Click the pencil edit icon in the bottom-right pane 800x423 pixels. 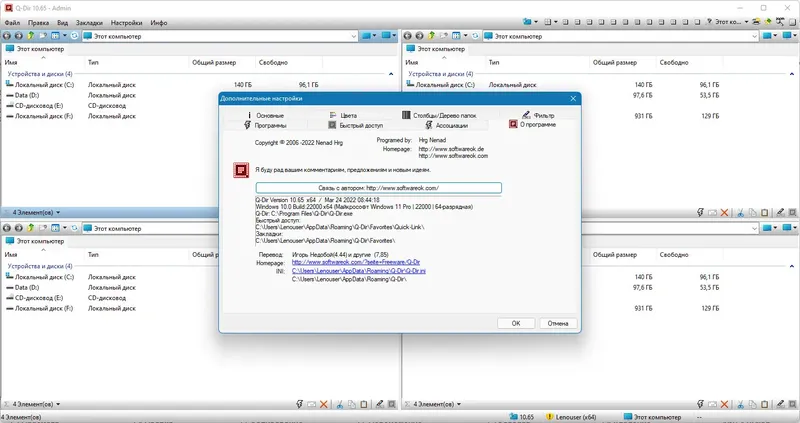click(780, 404)
